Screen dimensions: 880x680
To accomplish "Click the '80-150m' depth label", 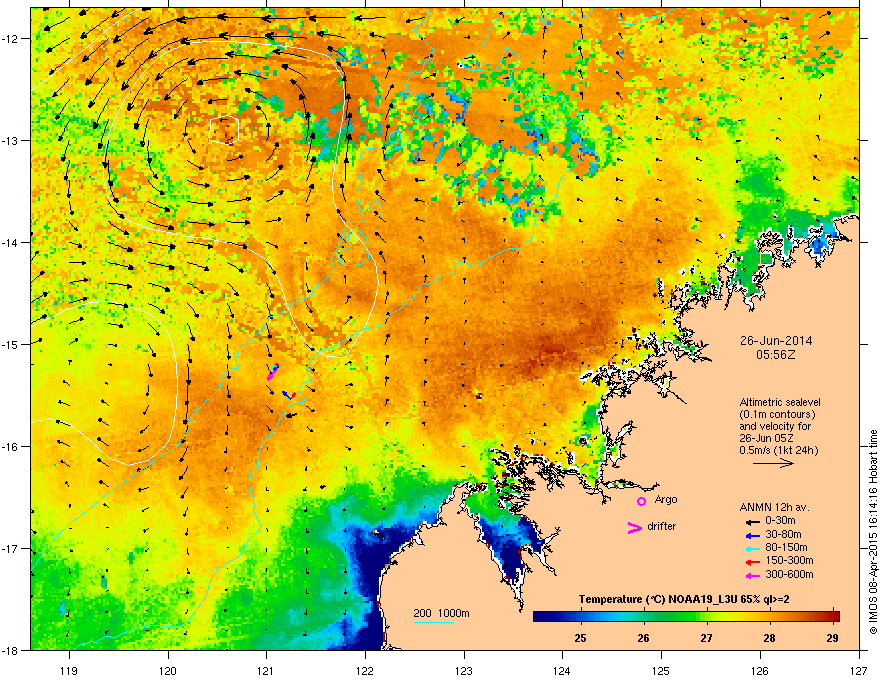I will click(786, 548).
